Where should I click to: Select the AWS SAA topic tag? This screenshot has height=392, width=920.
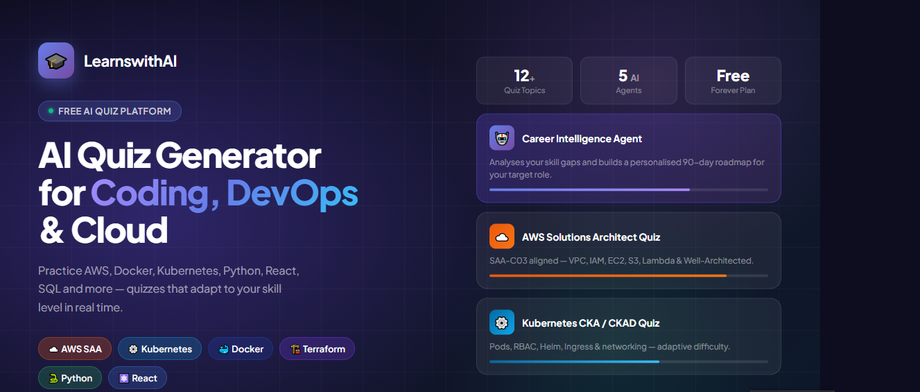[x=75, y=349]
